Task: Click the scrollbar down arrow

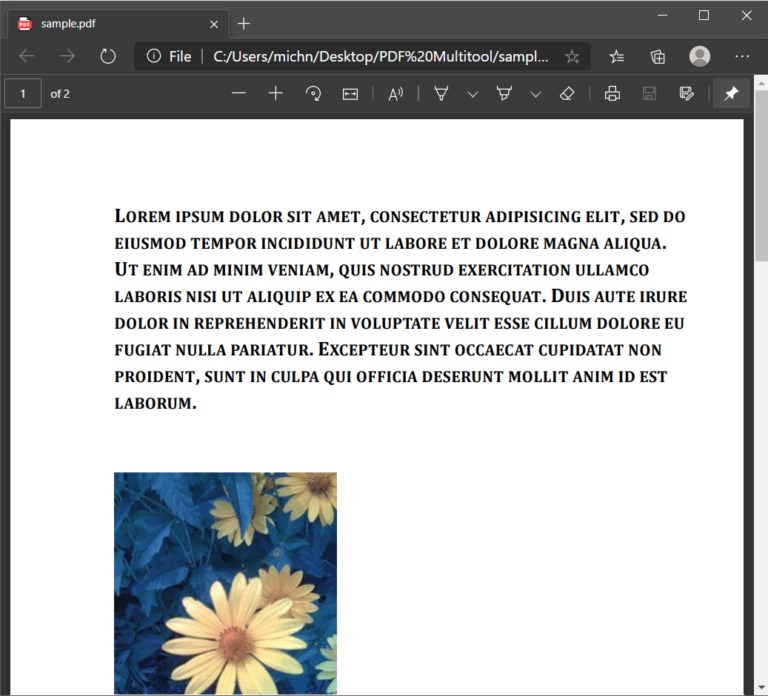Action: (x=761, y=687)
